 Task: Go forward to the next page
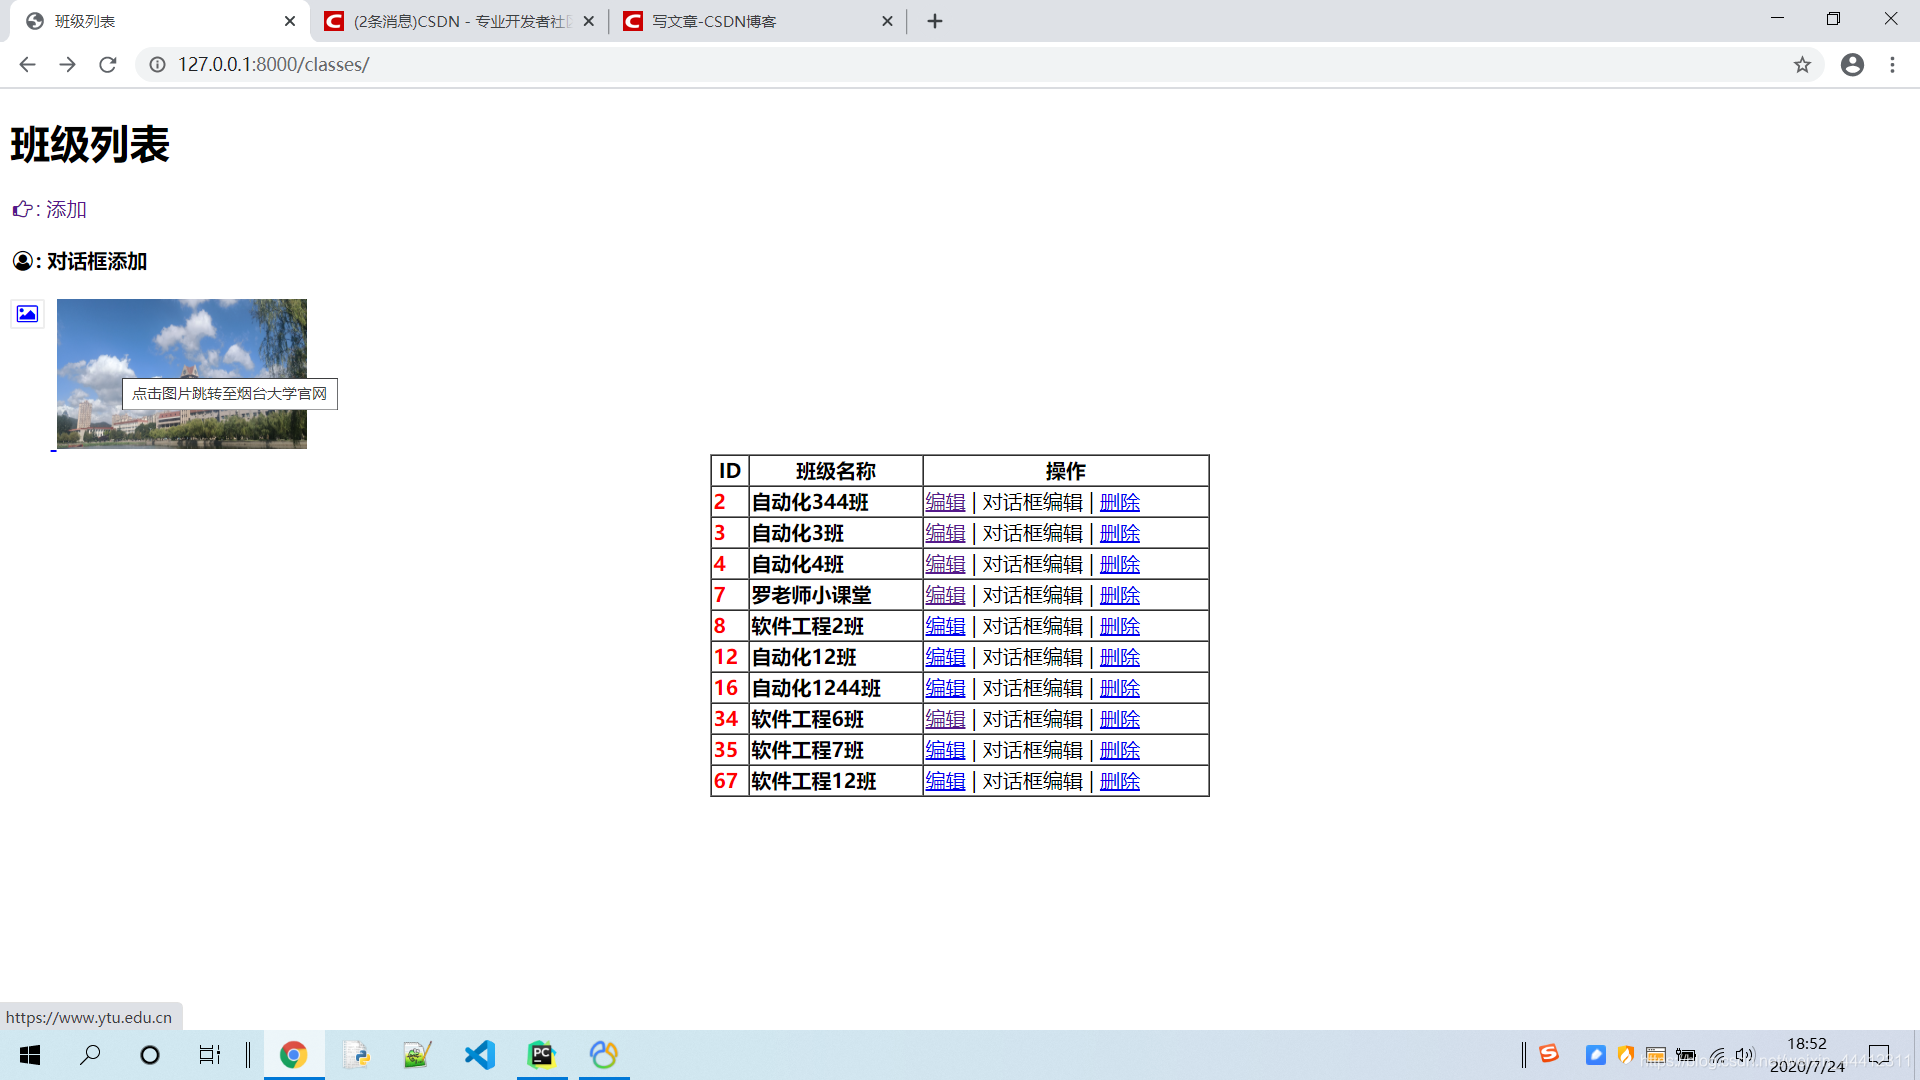click(x=67, y=64)
